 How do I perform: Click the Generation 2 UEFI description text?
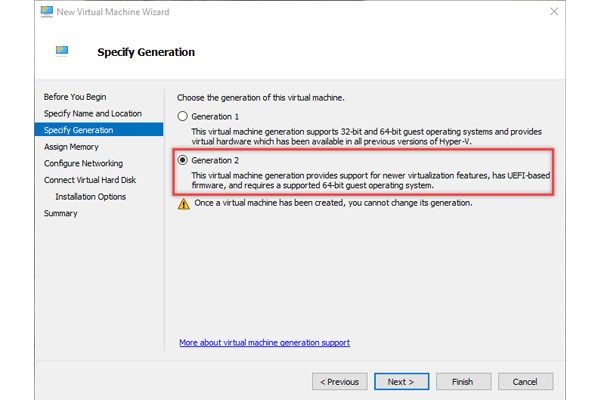[371, 180]
